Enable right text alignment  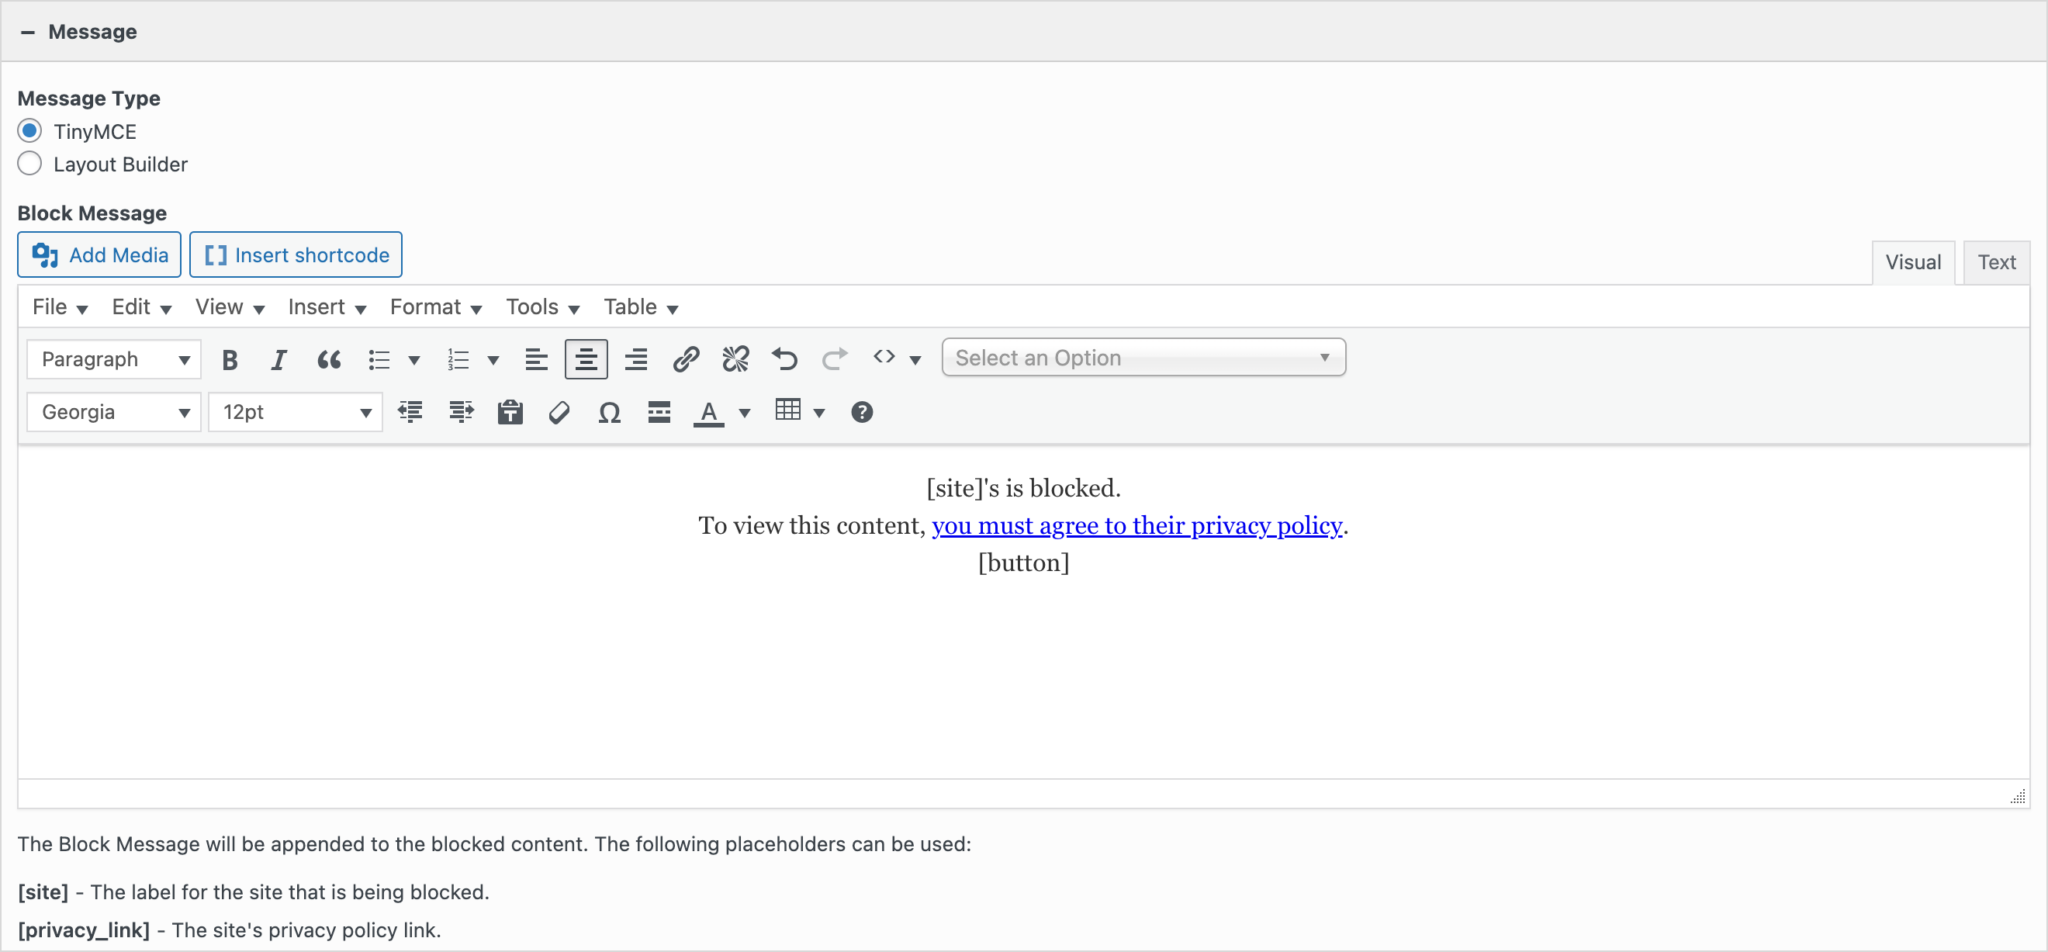tap(636, 359)
